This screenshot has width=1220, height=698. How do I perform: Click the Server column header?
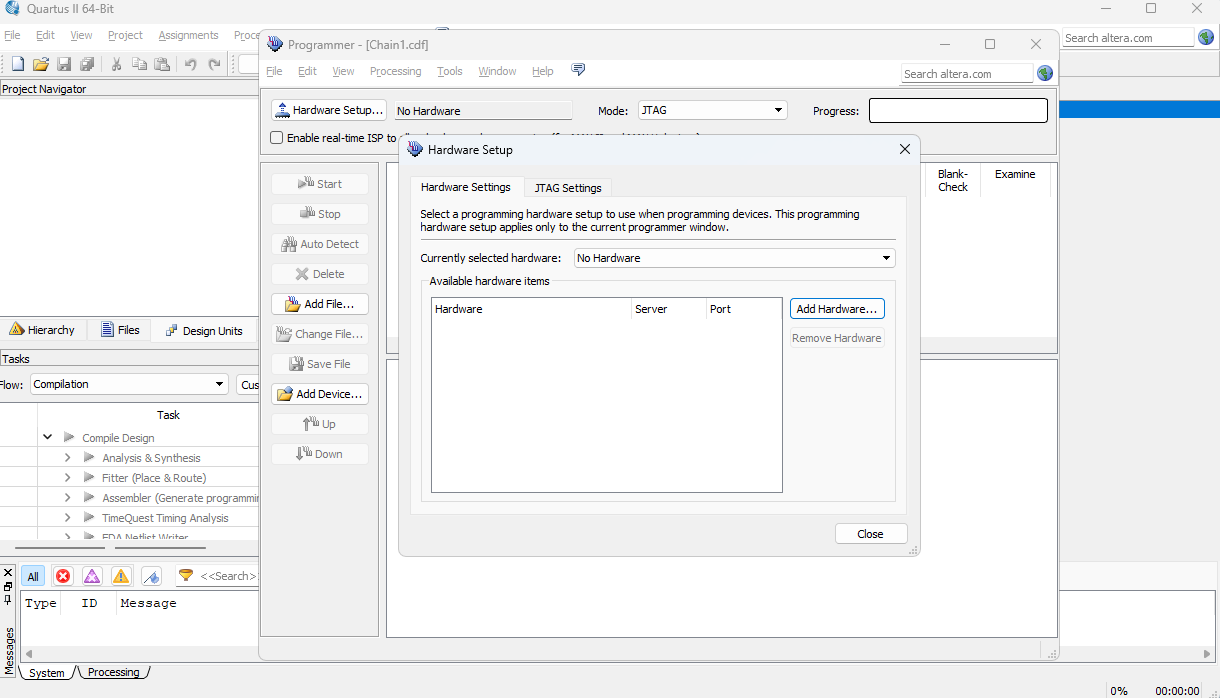pos(669,309)
